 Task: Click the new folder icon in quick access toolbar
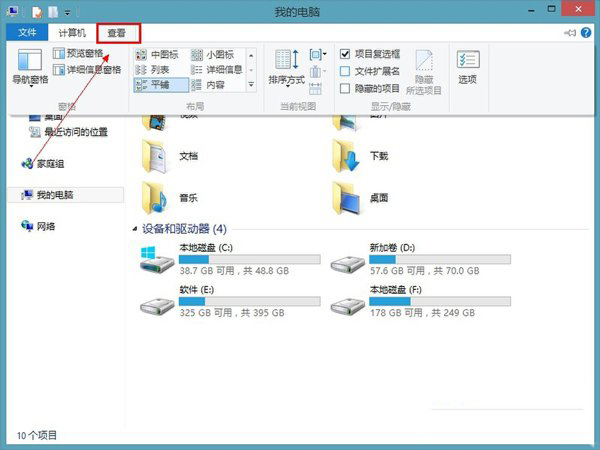[53, 12]
